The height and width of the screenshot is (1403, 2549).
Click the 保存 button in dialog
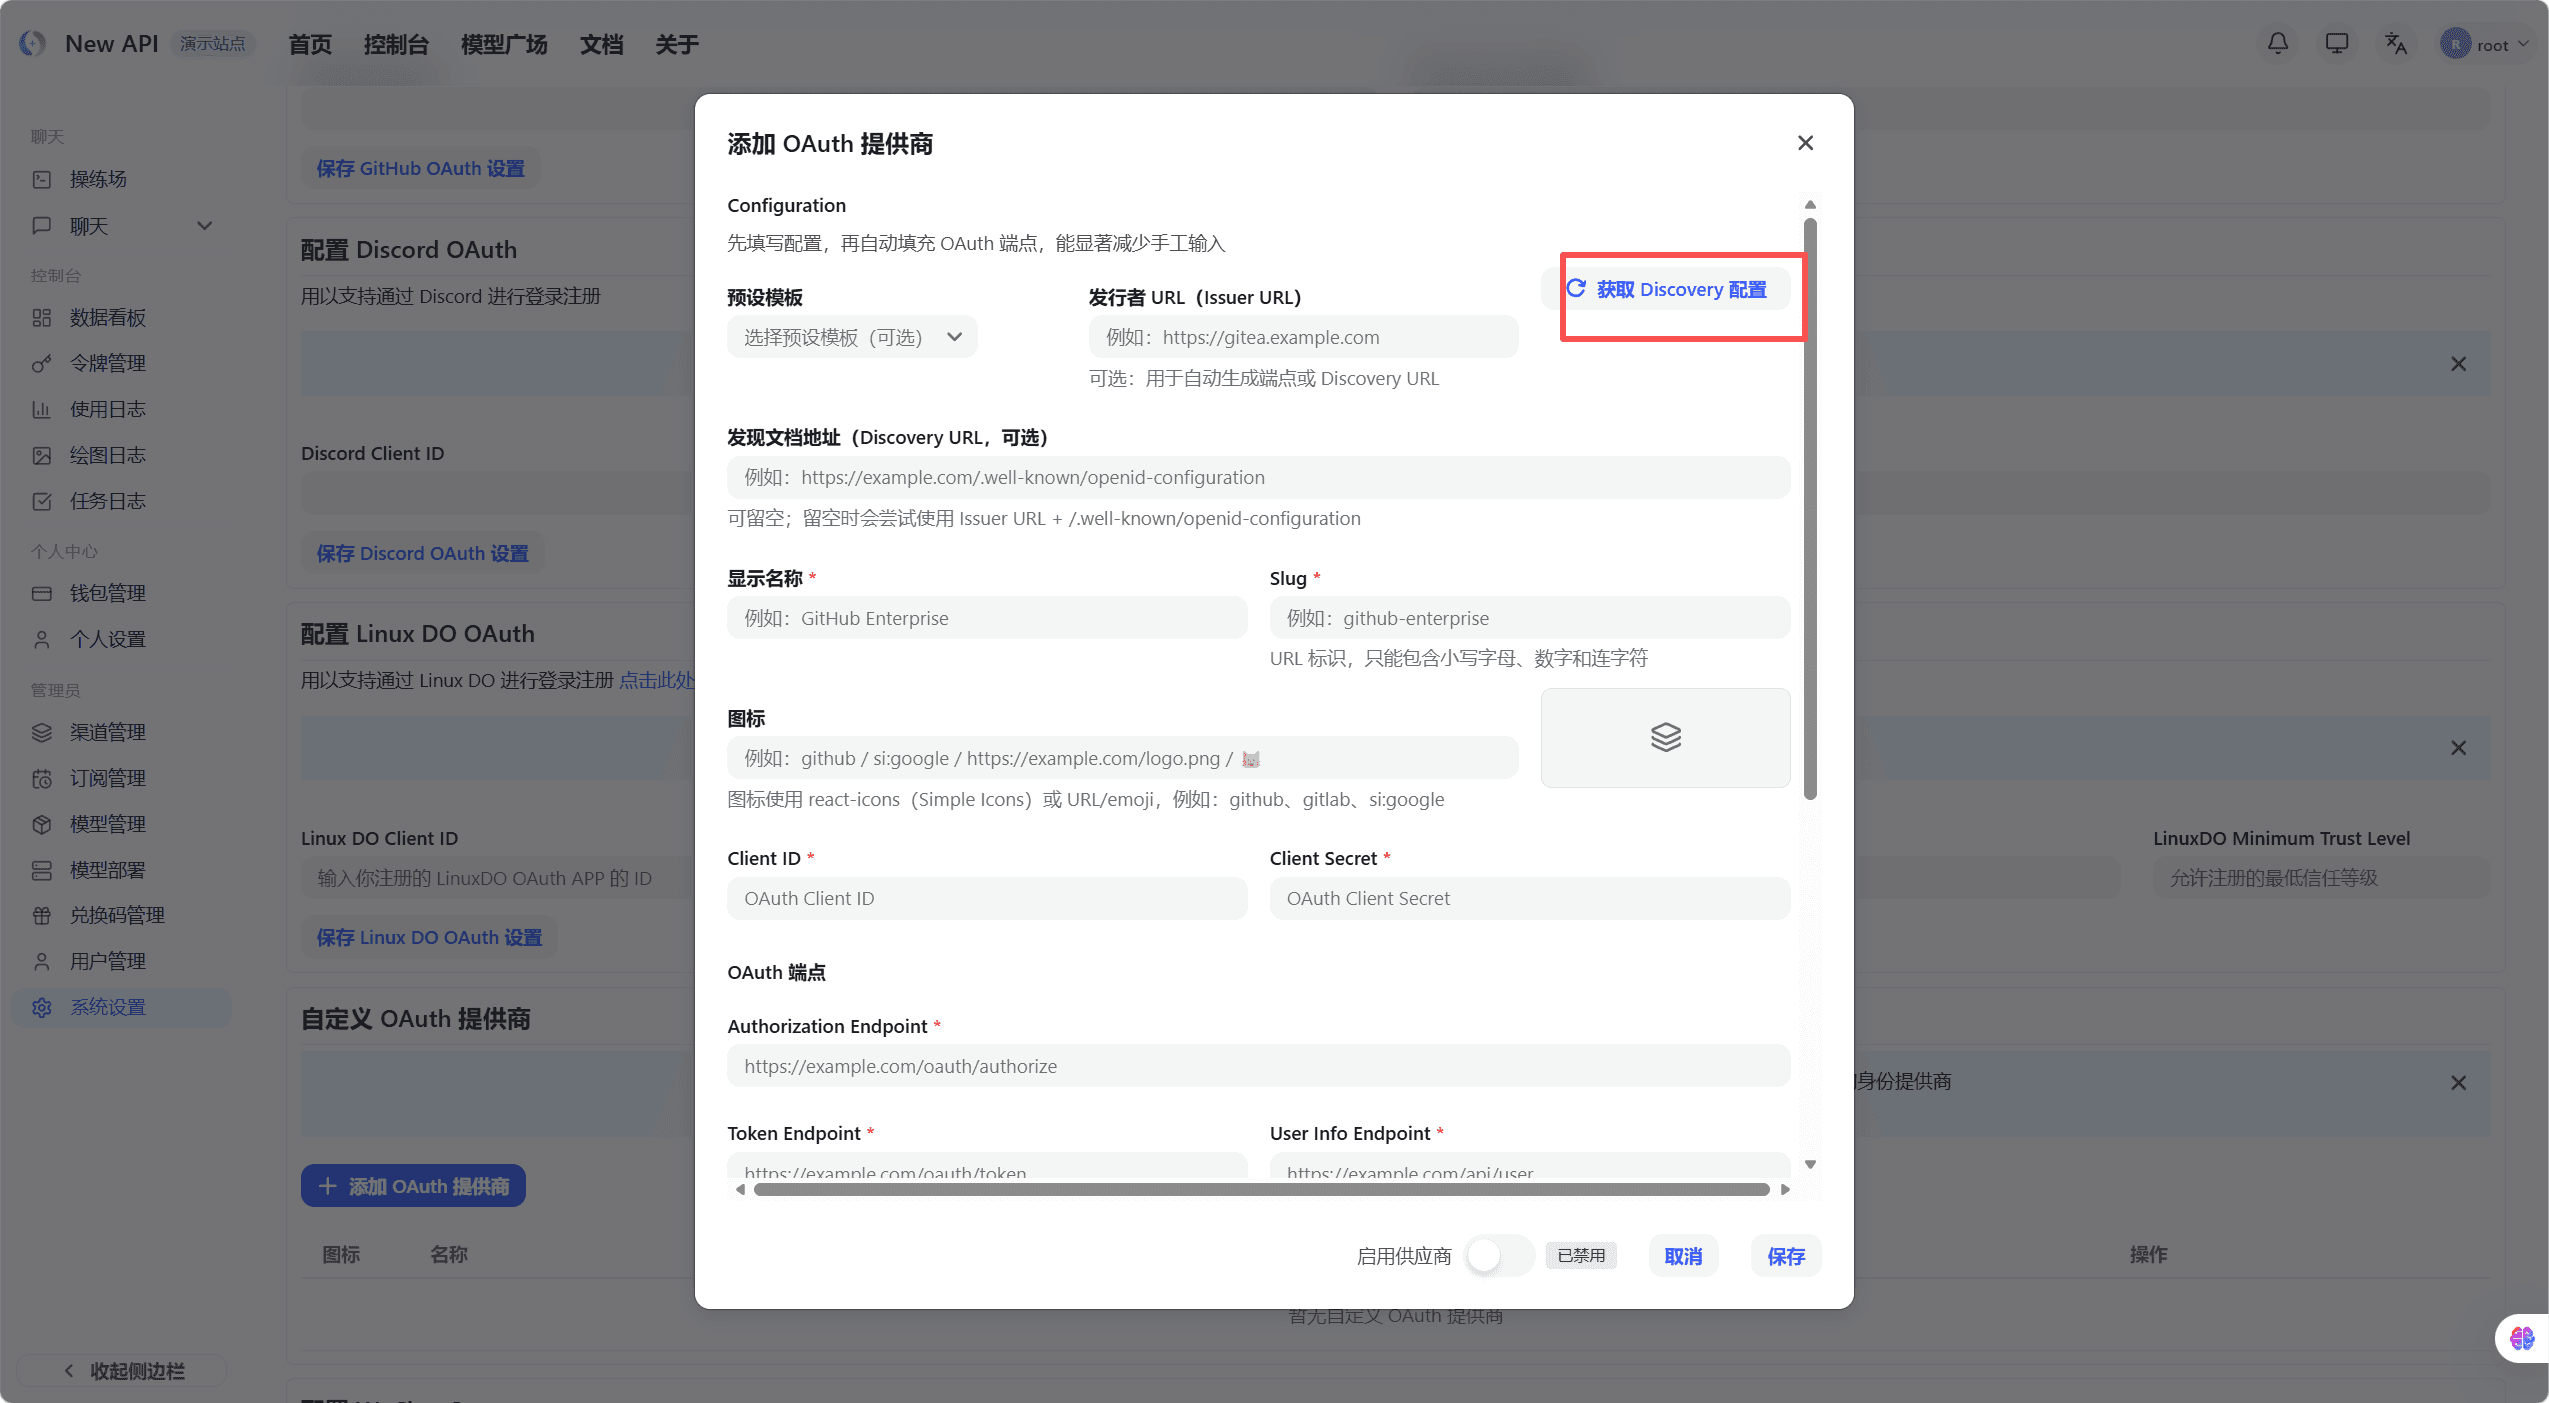click(x=1785, y=1256)
